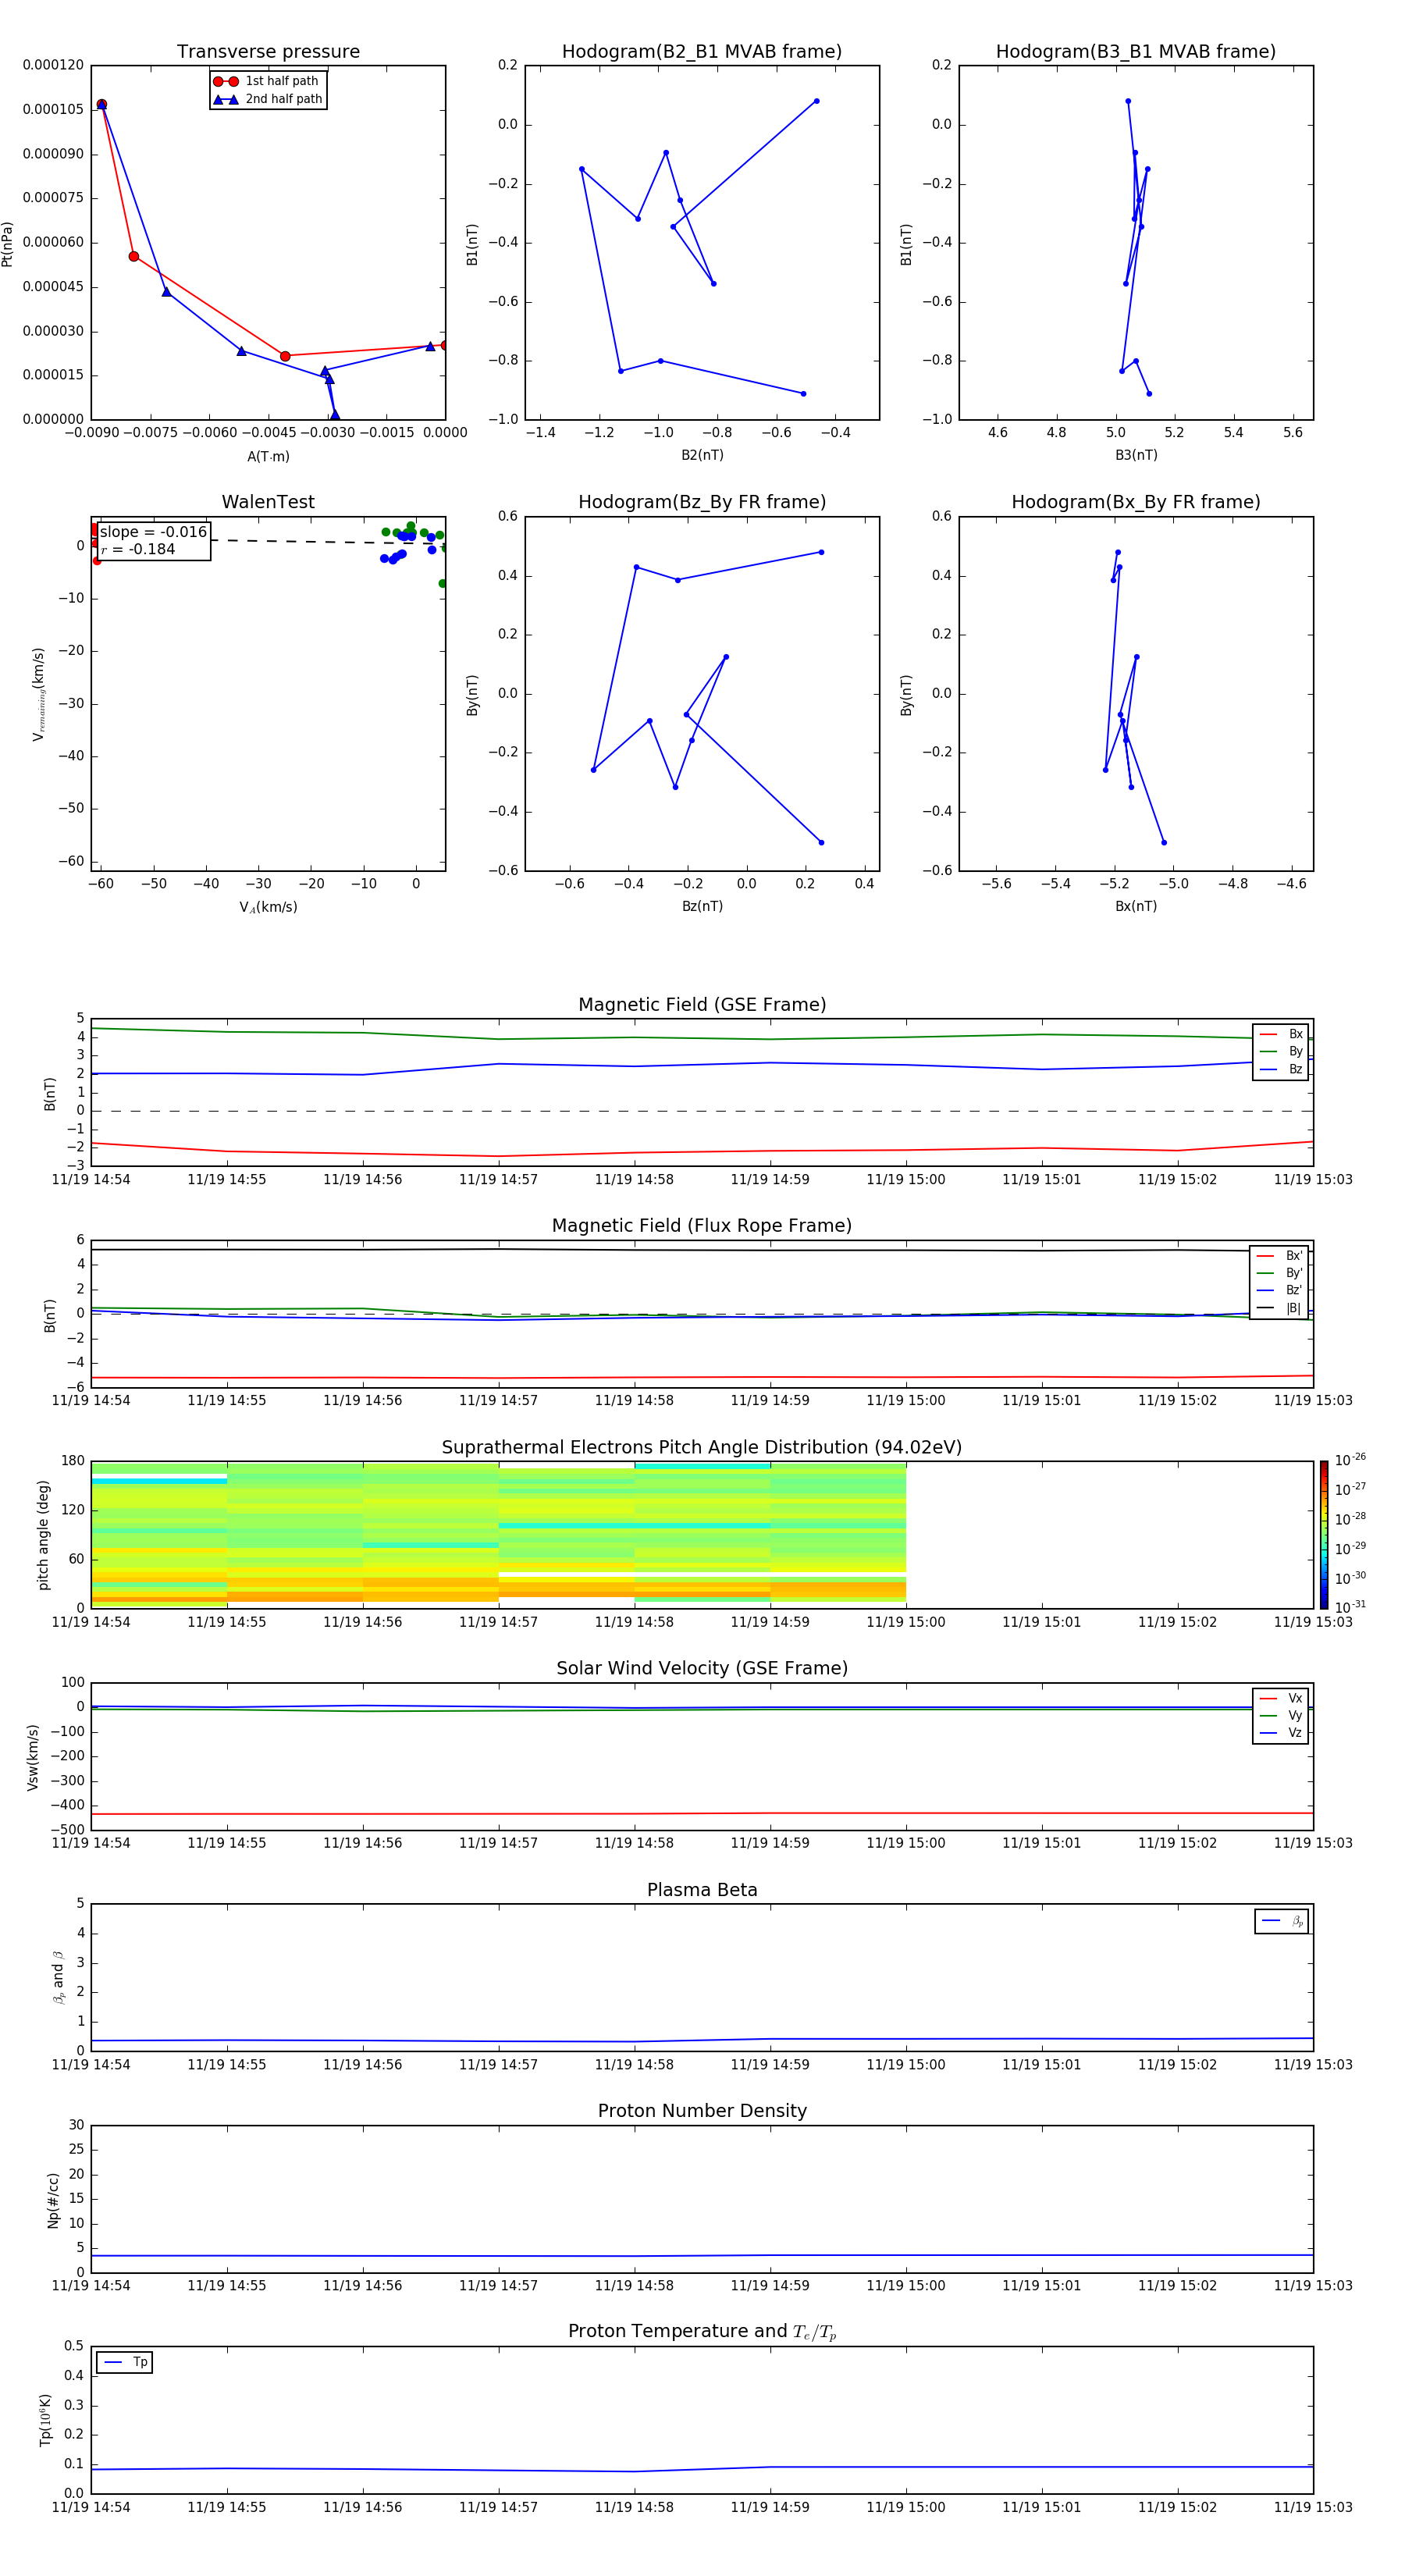
Task: Click the 'By' legend entry in GSE magnetic field plot
Action: click(x=1281, y=1051)
